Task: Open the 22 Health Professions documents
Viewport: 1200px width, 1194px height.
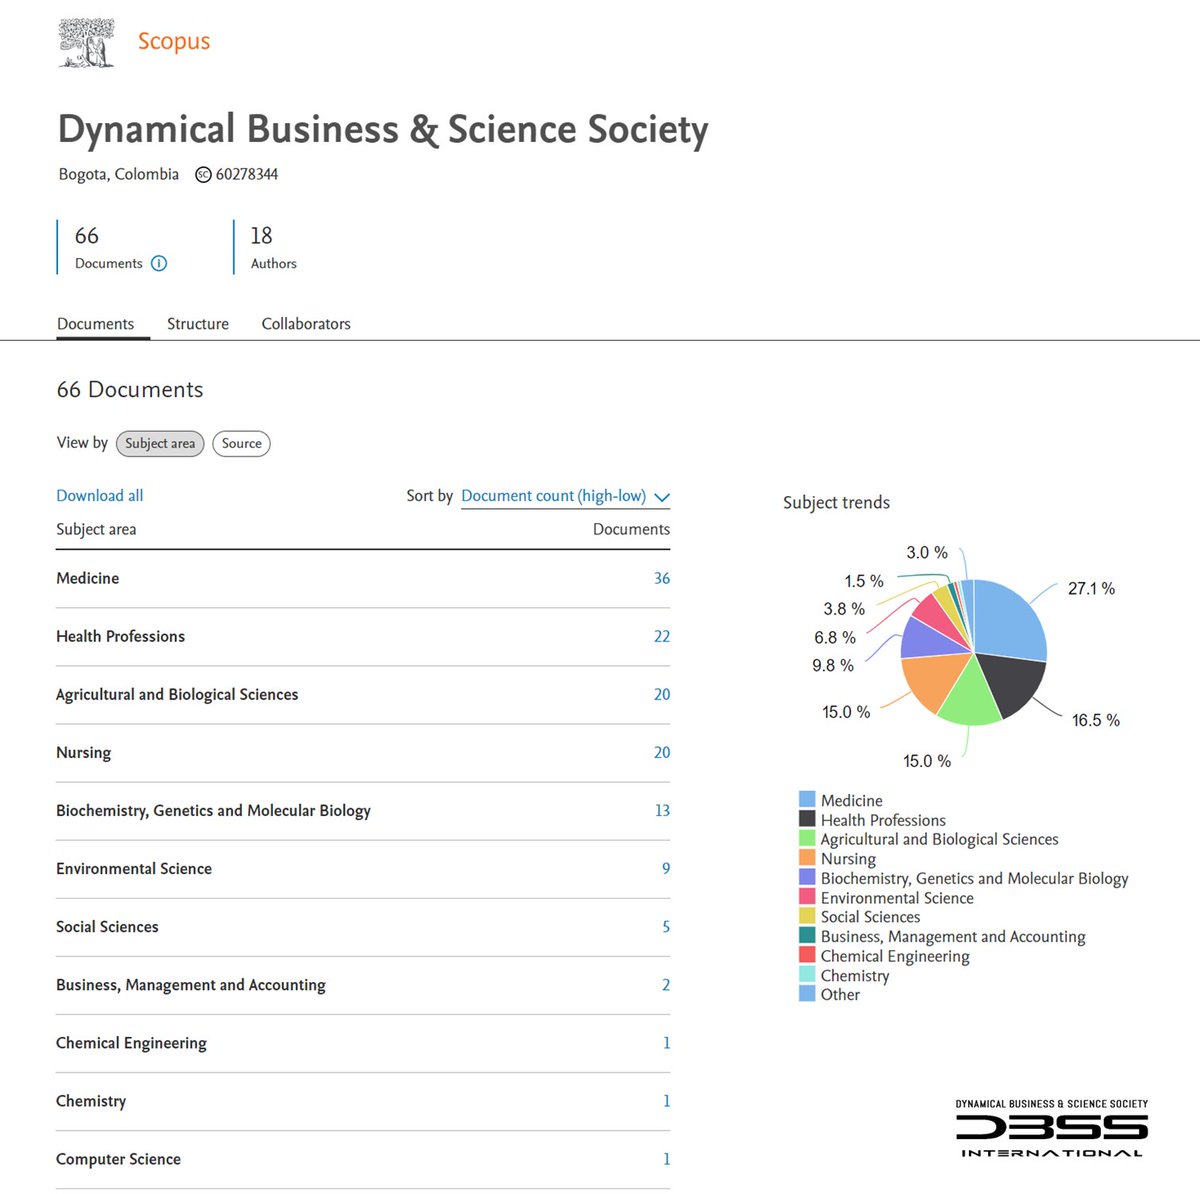Action: pos(662,636)
